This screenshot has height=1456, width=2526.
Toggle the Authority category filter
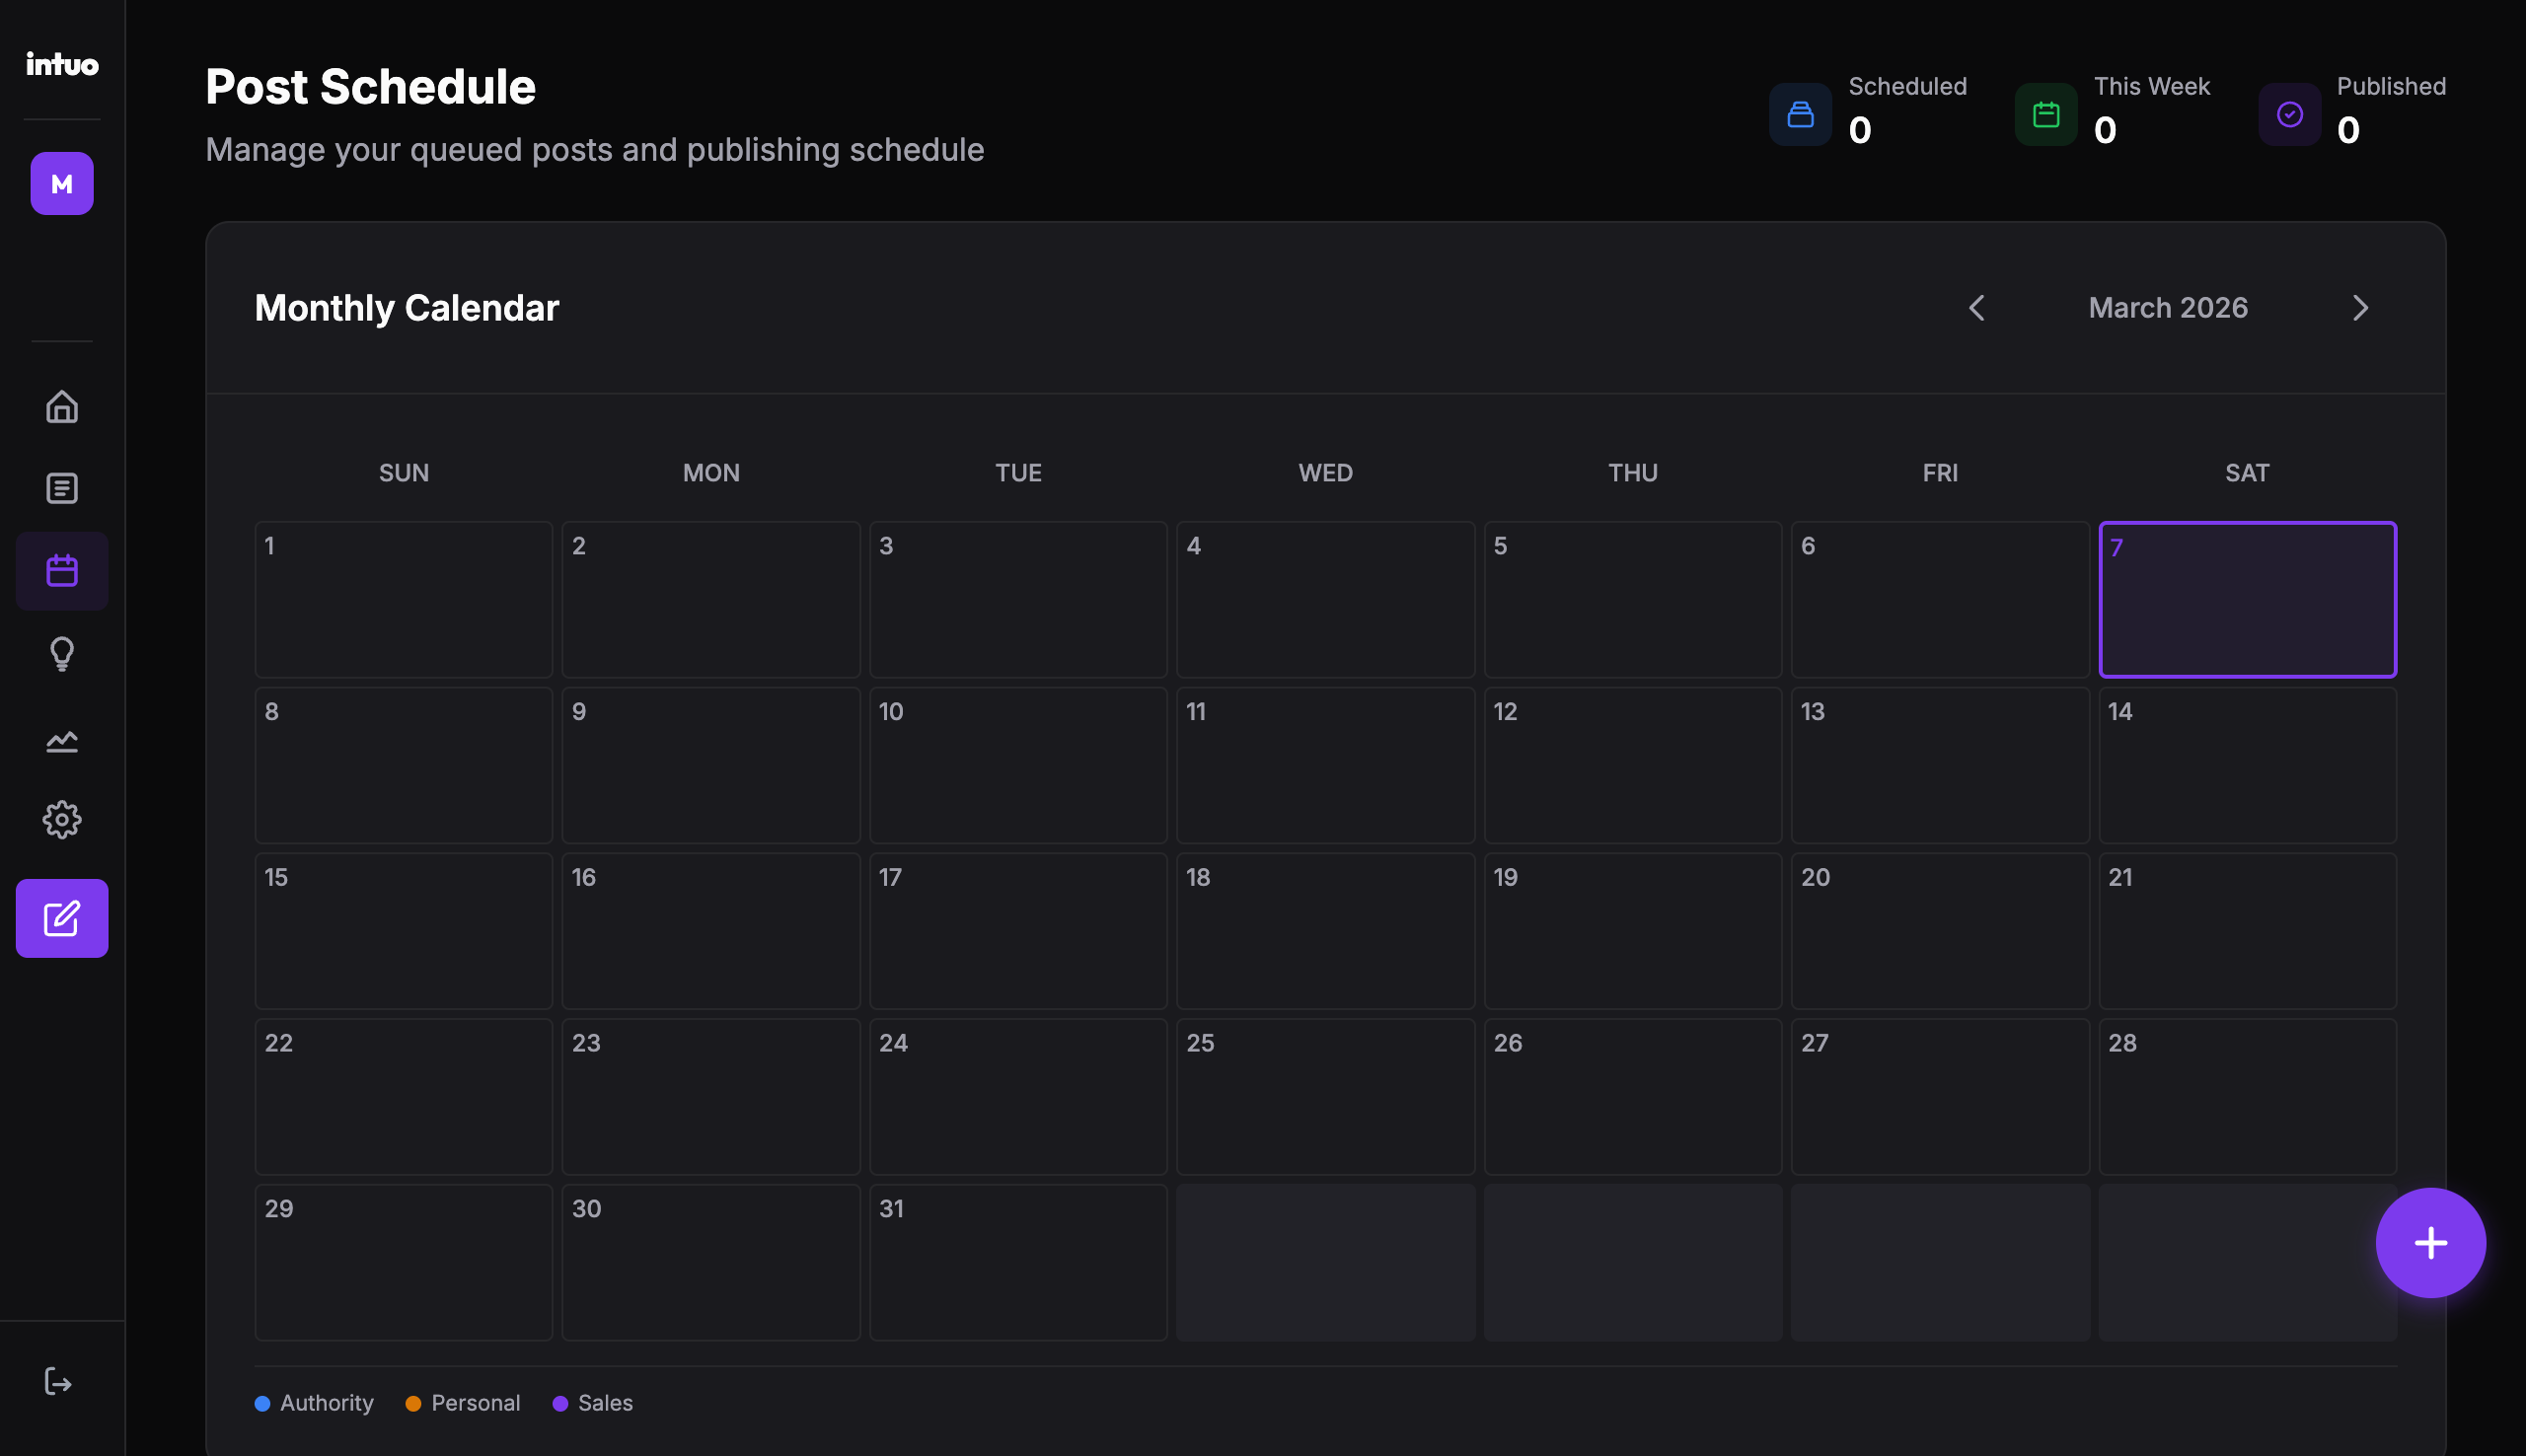pyautogui.click(x=314, y=1402)
